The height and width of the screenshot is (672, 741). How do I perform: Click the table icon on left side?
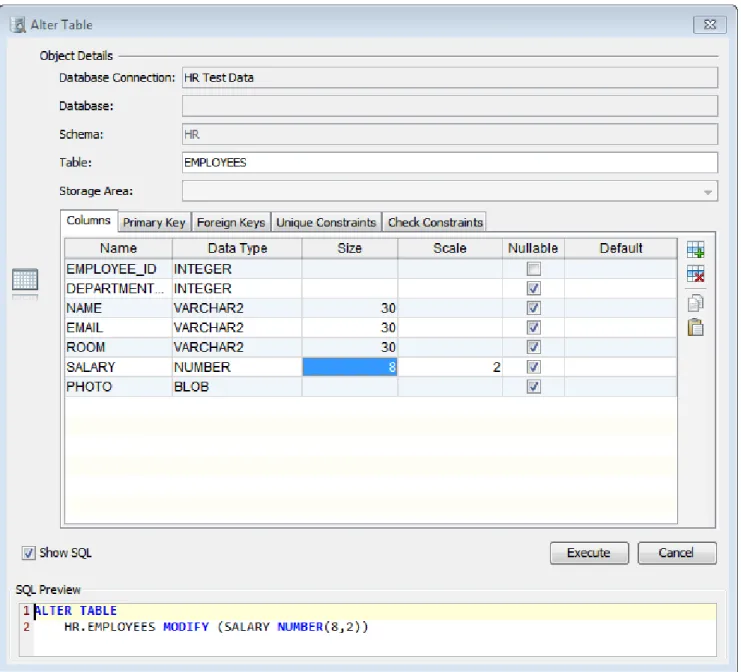click(x=25, y=279)
